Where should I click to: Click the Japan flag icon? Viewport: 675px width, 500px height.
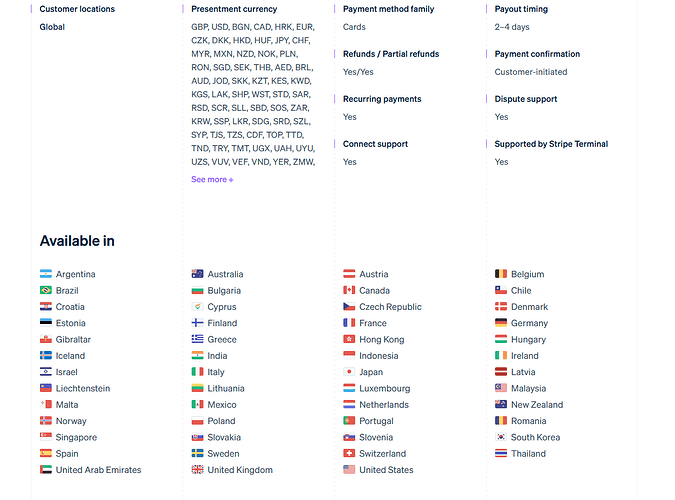coord(349,372)
